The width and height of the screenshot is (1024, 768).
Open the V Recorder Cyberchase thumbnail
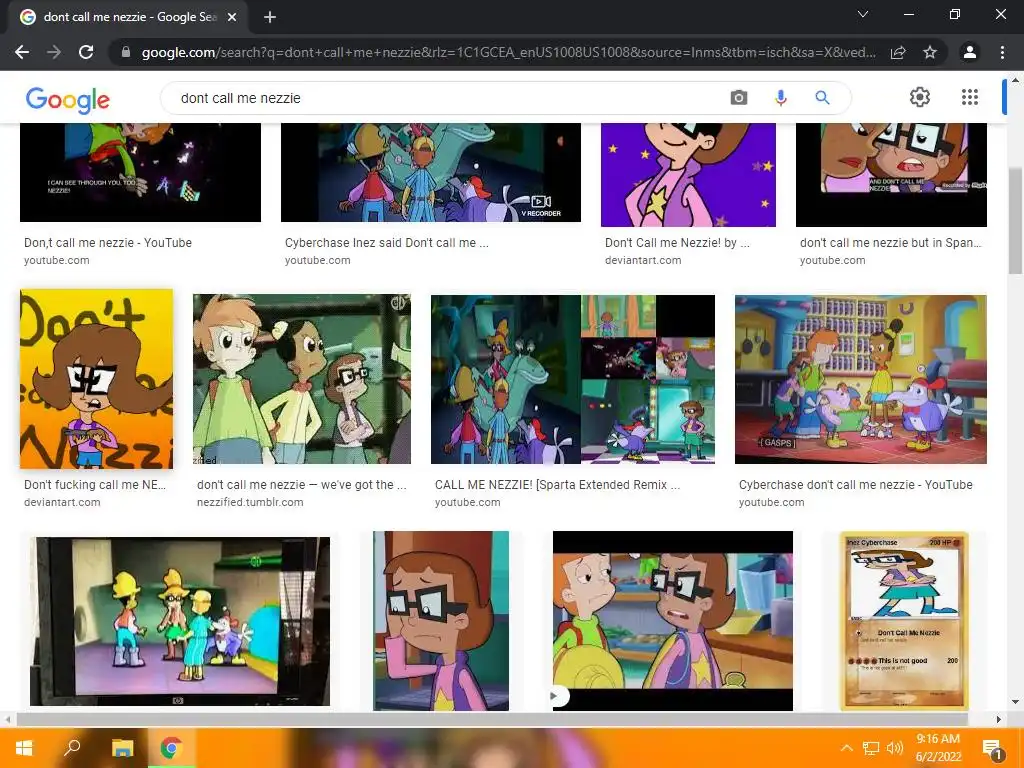[x=430, y=172]
